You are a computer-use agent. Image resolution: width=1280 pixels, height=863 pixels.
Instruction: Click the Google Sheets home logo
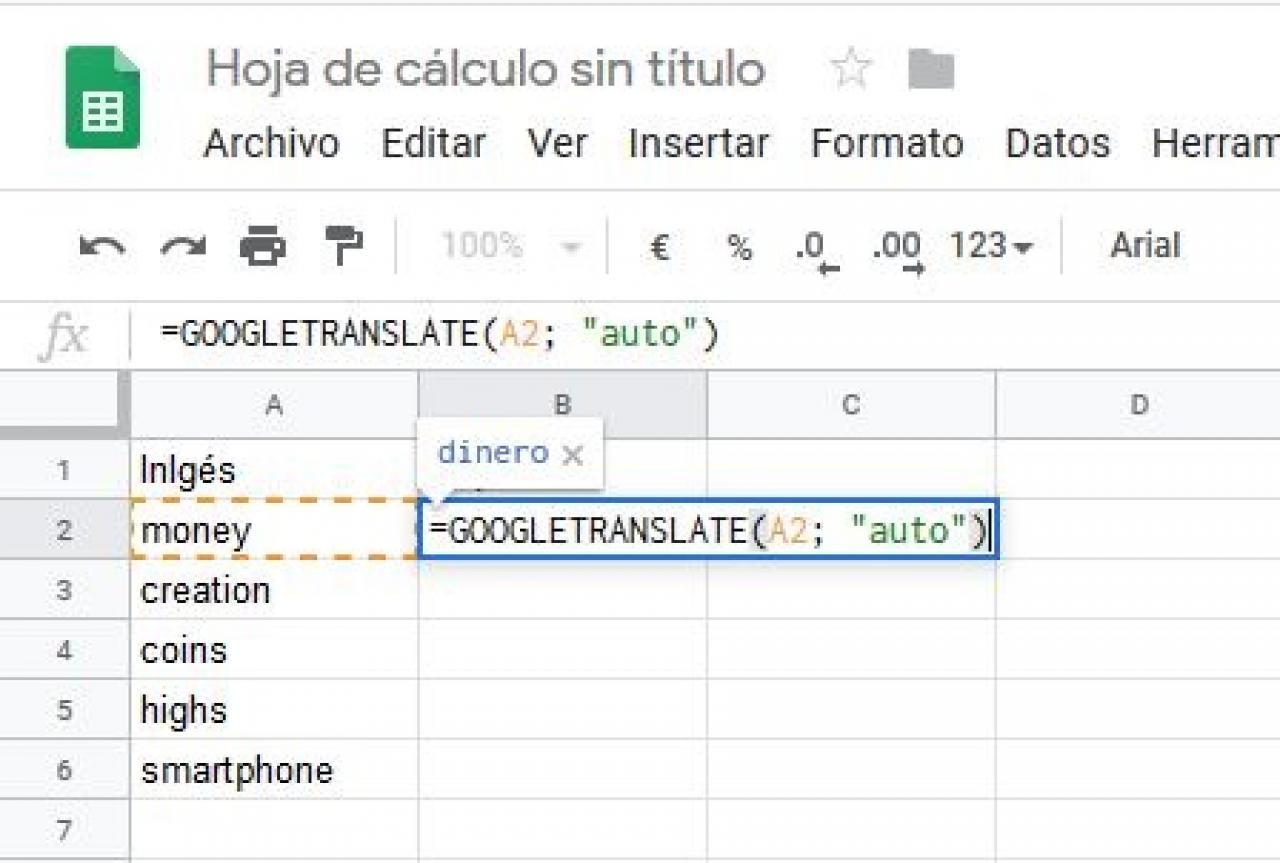point(102,97)
